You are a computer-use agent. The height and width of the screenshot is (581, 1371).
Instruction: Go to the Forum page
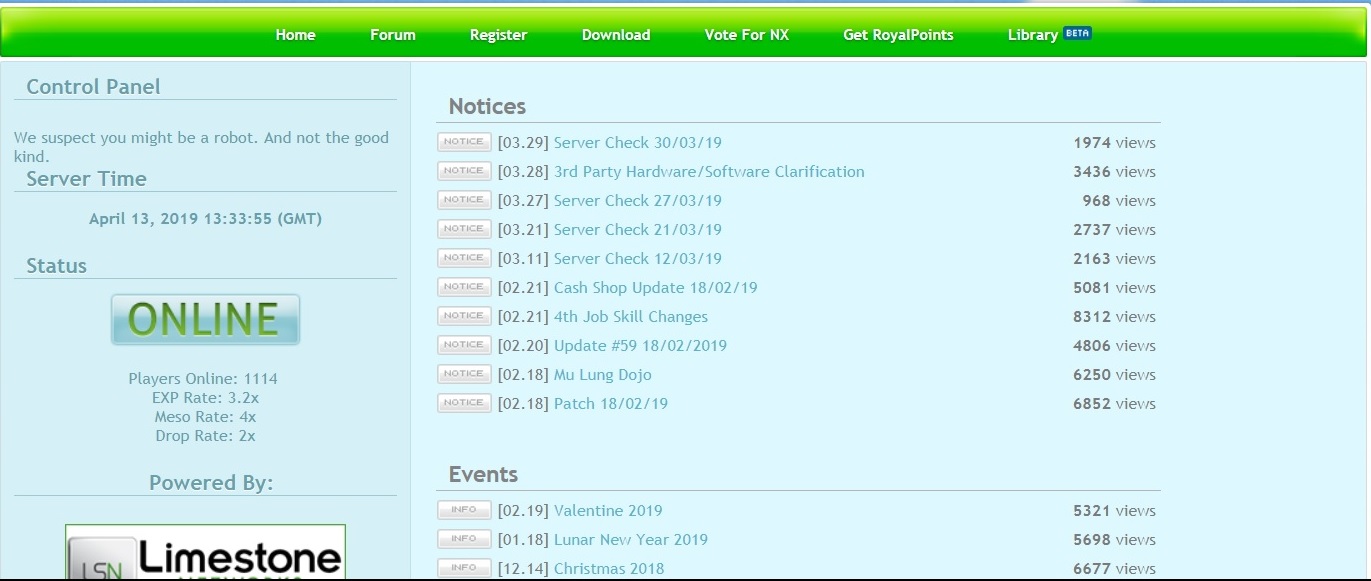point(392,35)
